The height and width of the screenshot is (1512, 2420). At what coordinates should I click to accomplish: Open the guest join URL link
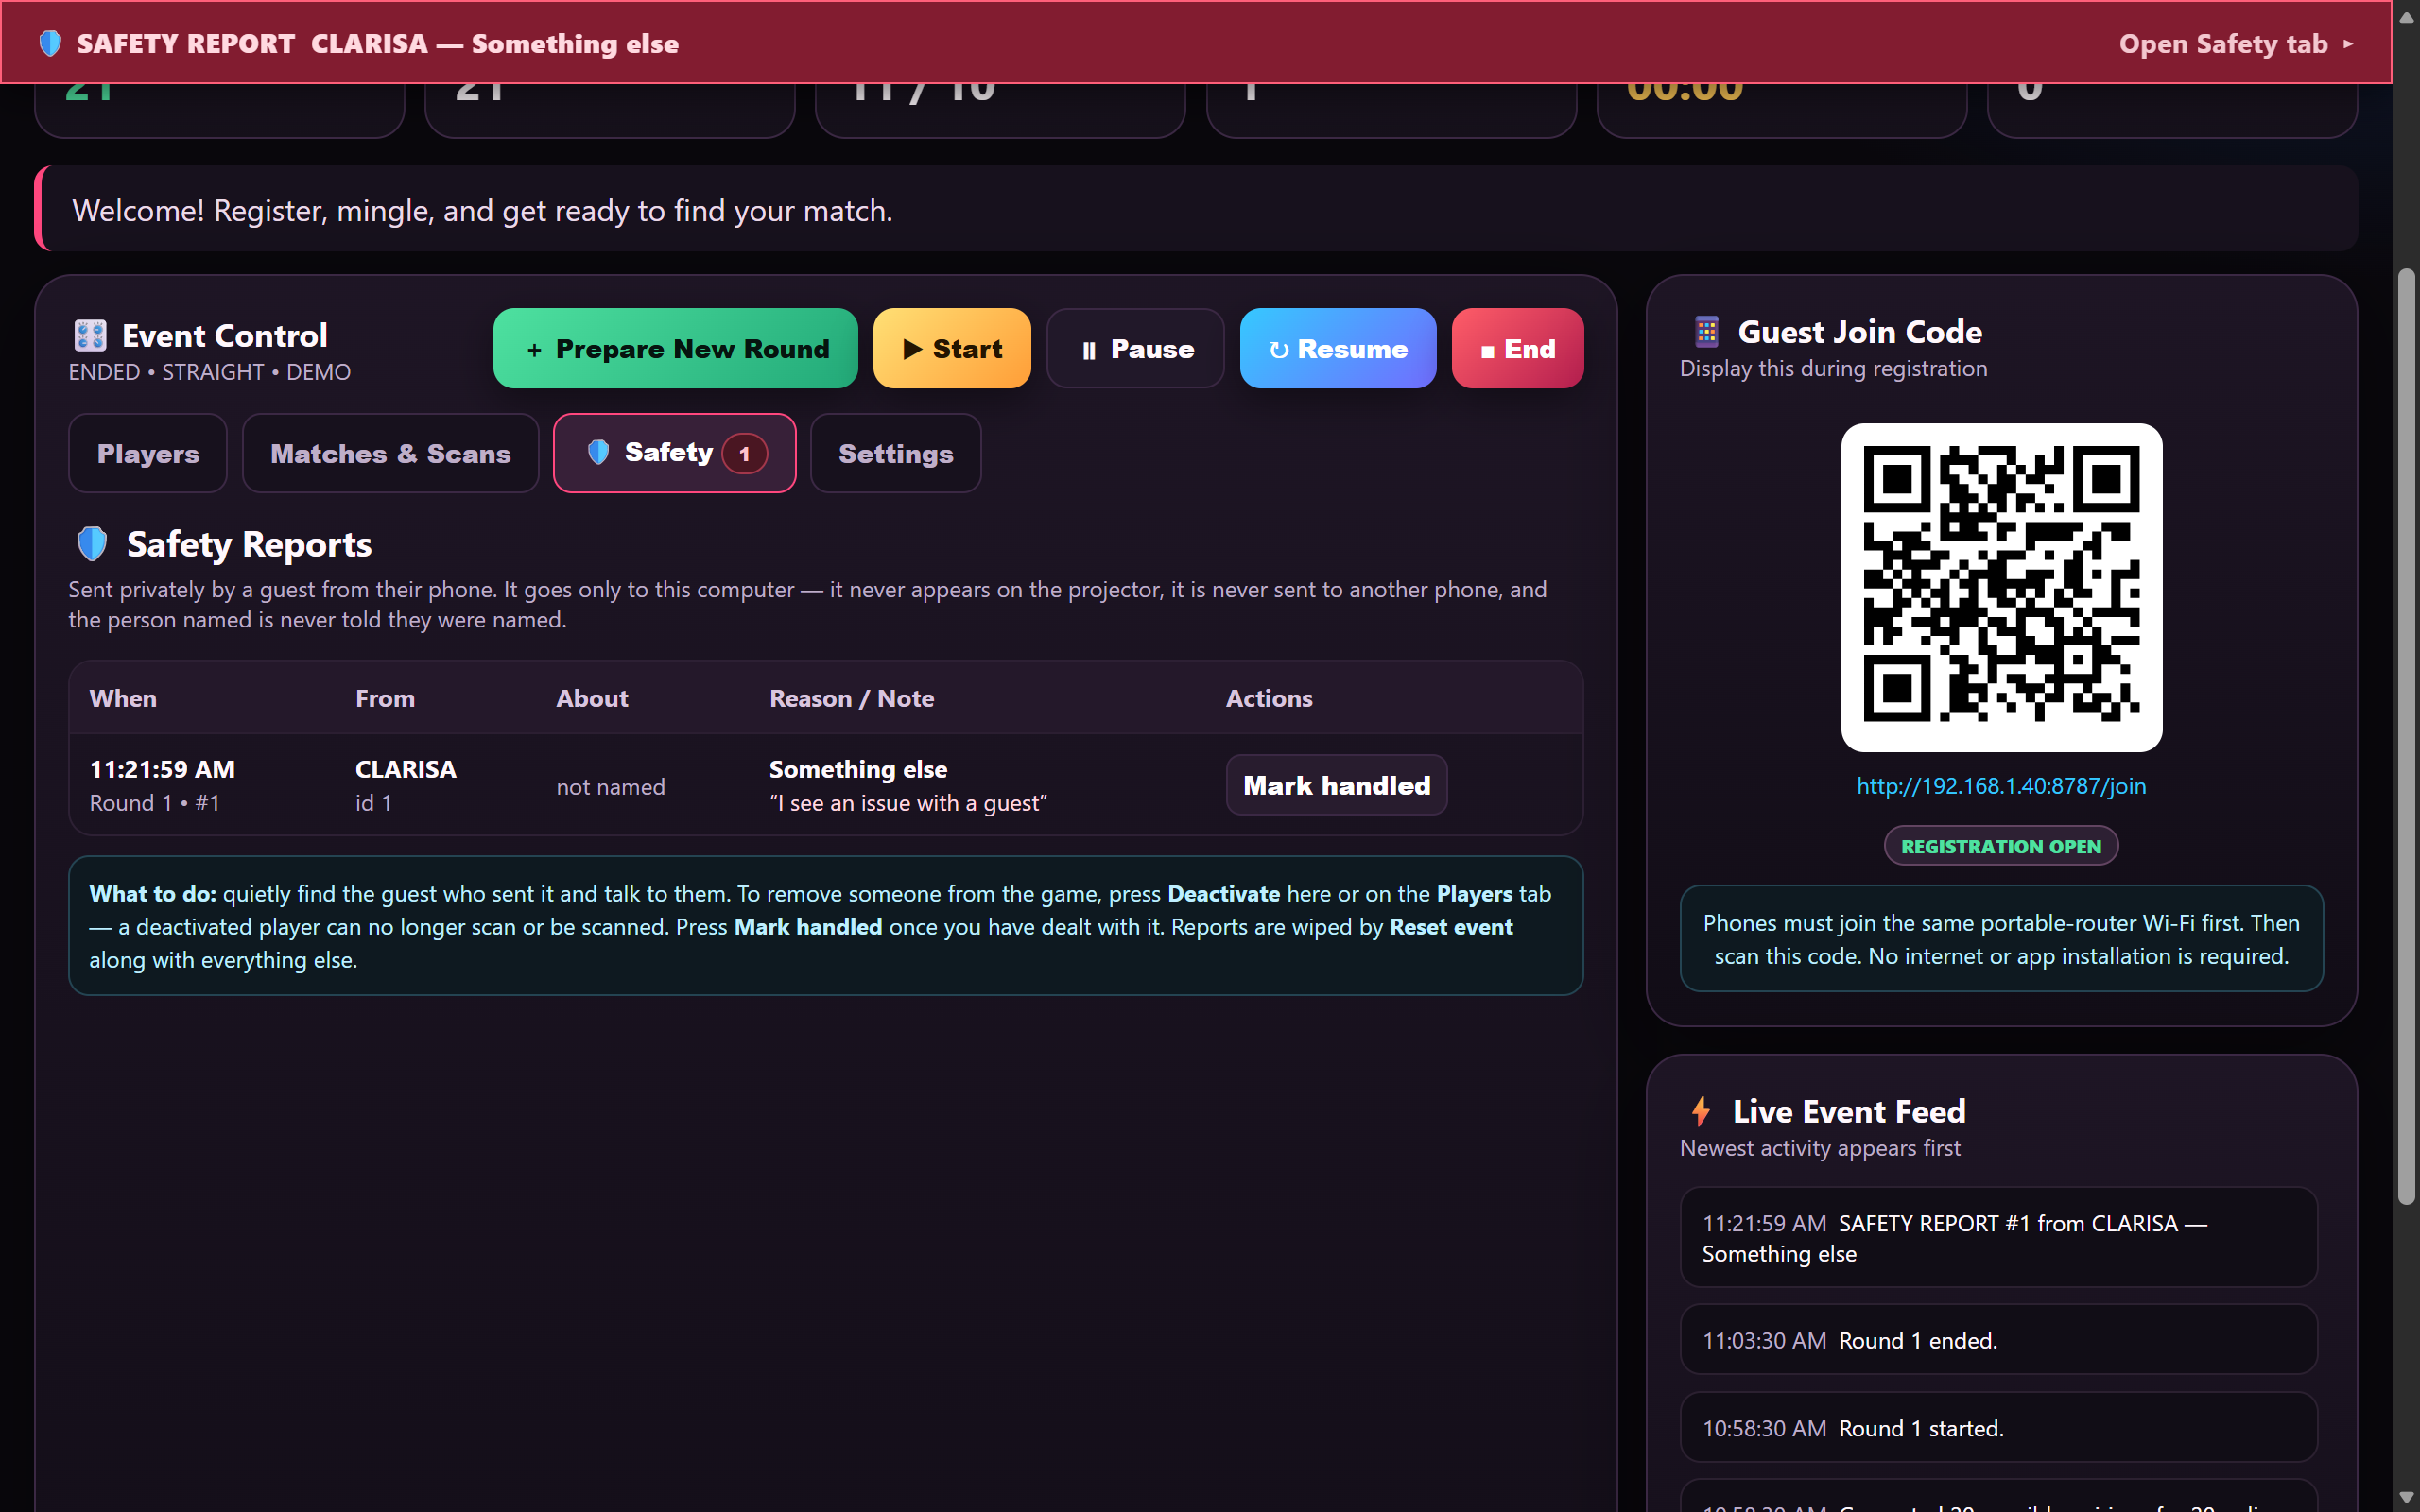[2001, 786]
